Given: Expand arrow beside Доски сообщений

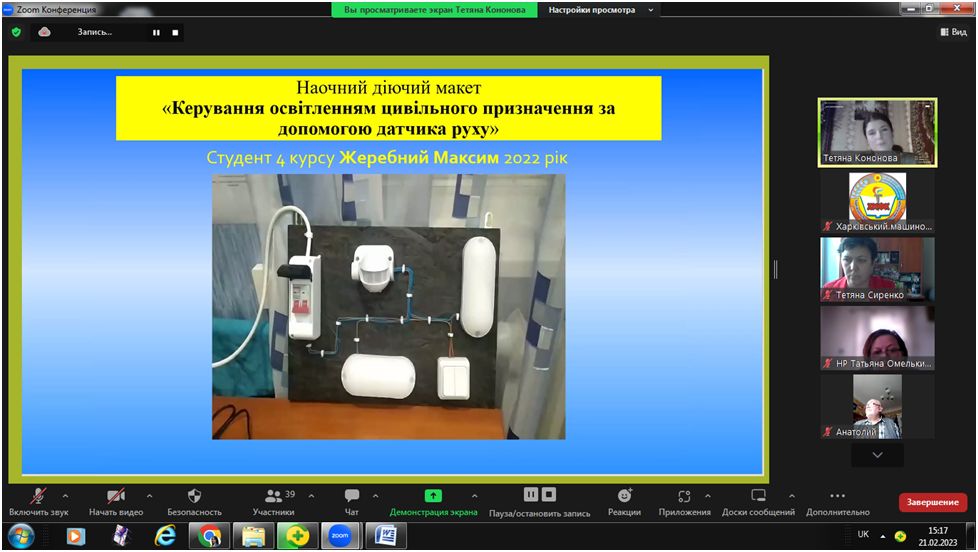Looking at the screenshot, I should point(792,496).
